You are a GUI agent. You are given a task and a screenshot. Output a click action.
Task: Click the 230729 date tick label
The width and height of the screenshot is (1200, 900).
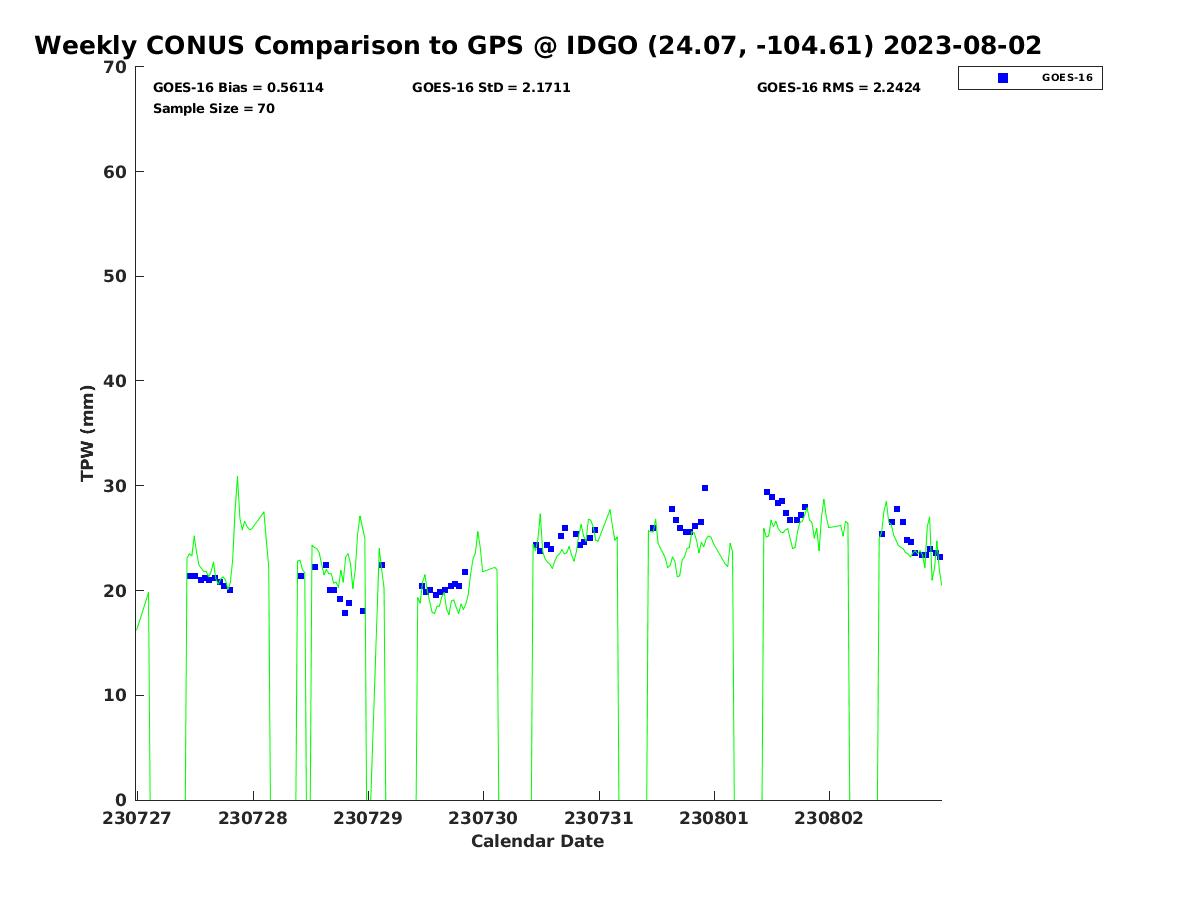pos(368,818)
